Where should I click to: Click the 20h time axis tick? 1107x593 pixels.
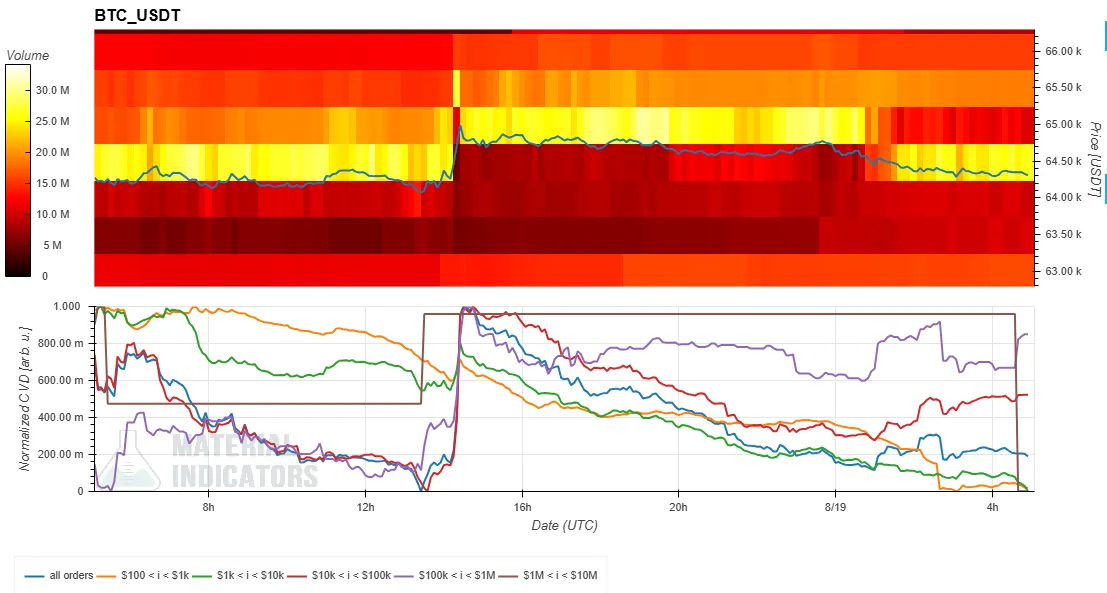[678, 507]
